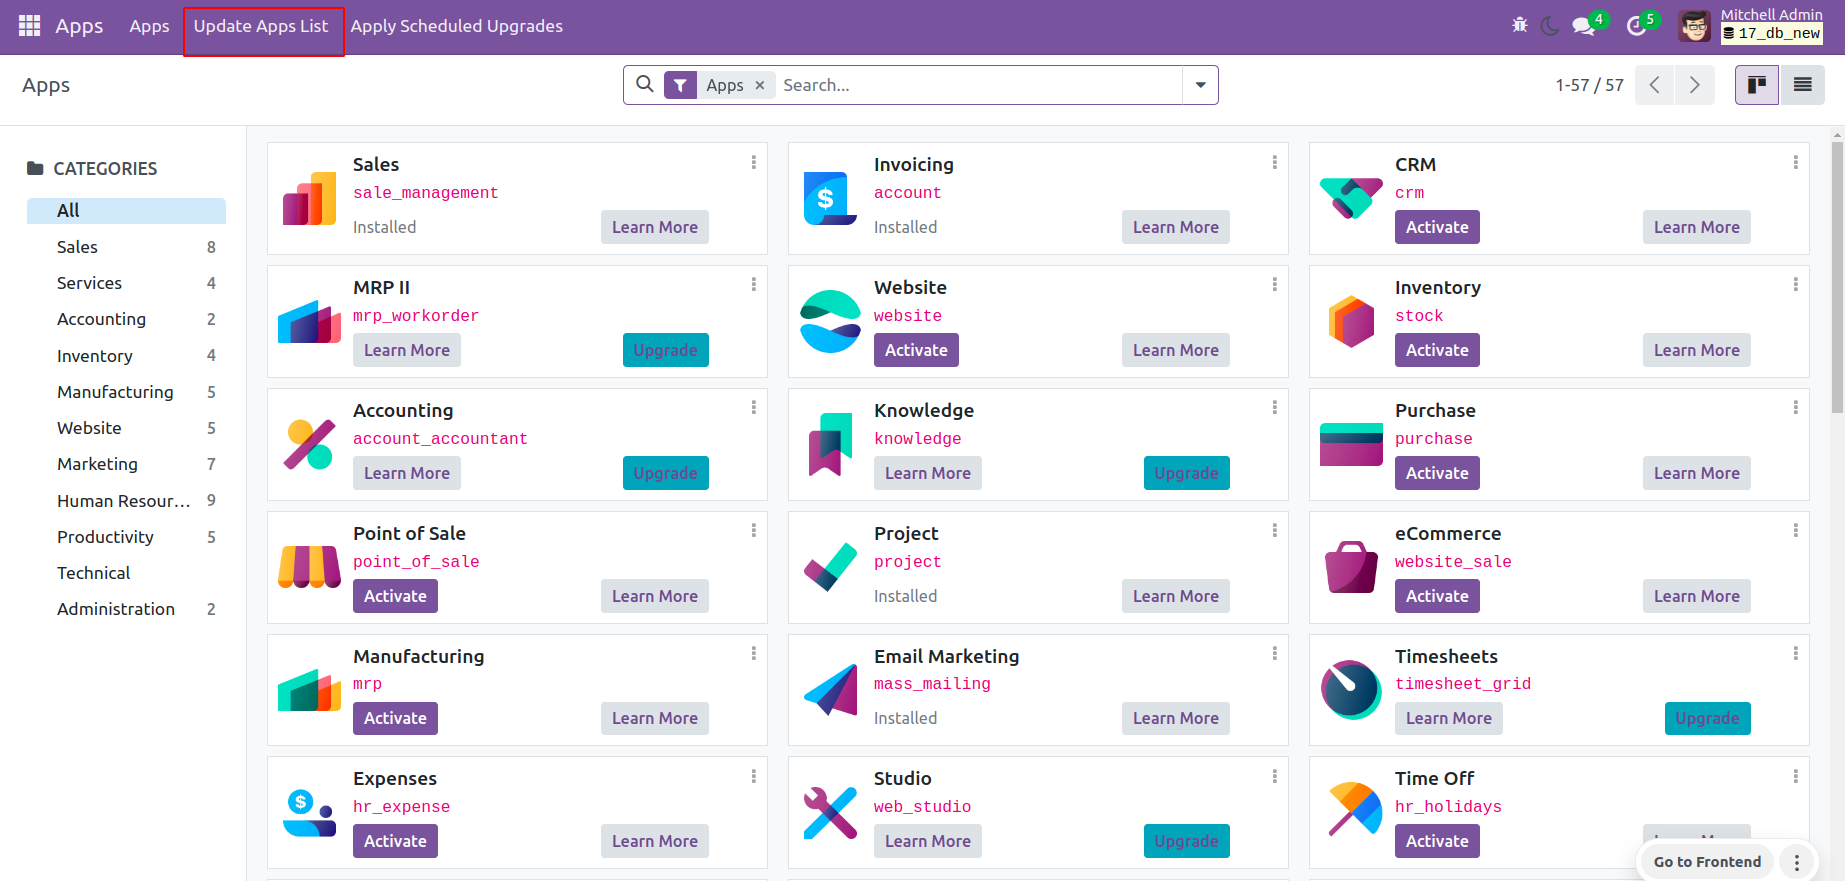Viewport: 1845px width, 881px height.
Task: Activate the Website app
Action: (x=916, y=350)
